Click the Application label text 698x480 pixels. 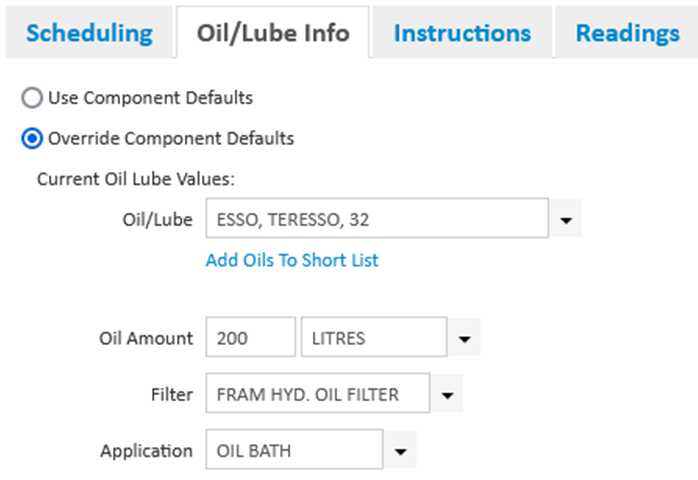coord(146,450)
